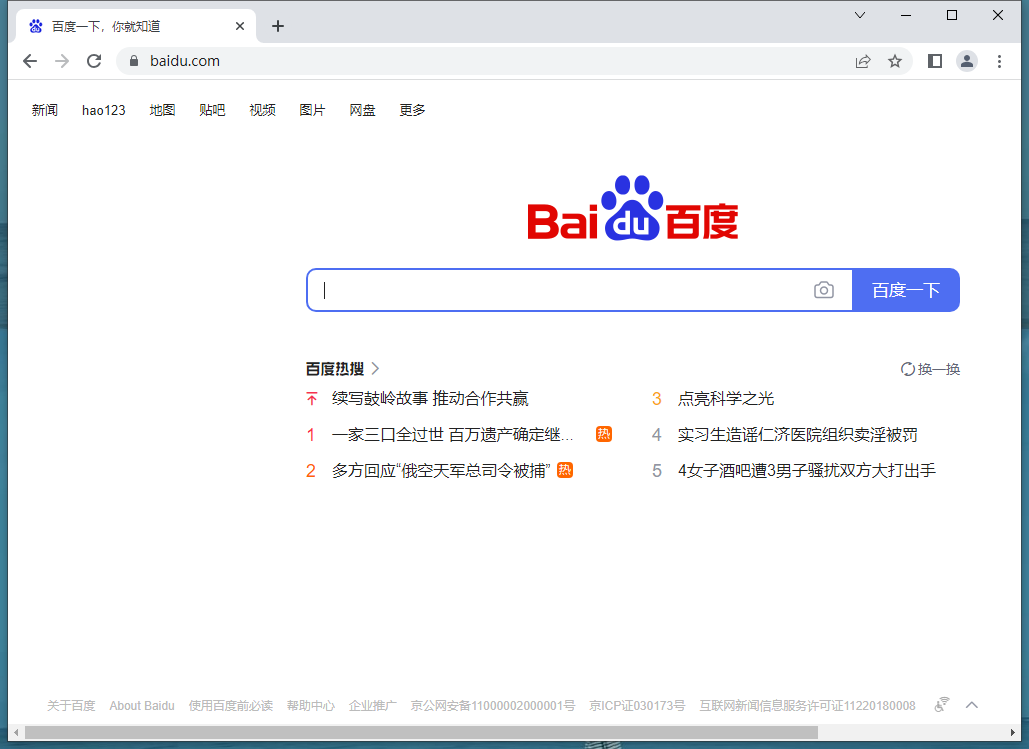Click the scrollbar left arrow
1029x749 pixels.
coord(16,732)
